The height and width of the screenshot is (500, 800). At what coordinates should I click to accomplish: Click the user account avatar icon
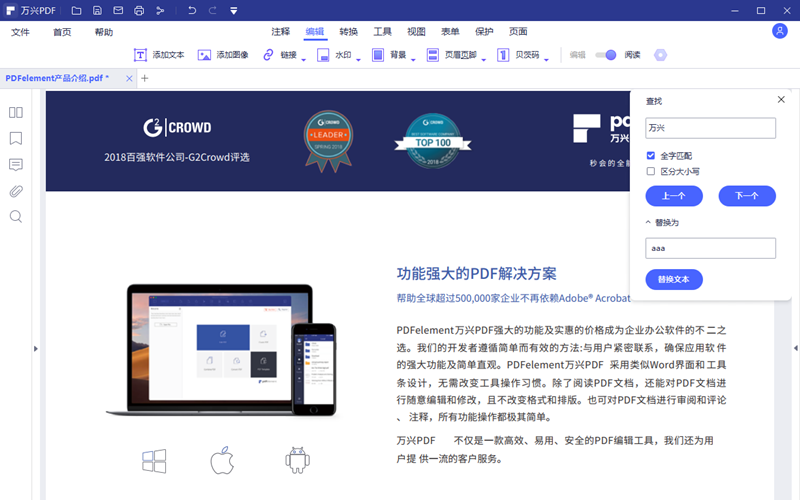point(780,31)
